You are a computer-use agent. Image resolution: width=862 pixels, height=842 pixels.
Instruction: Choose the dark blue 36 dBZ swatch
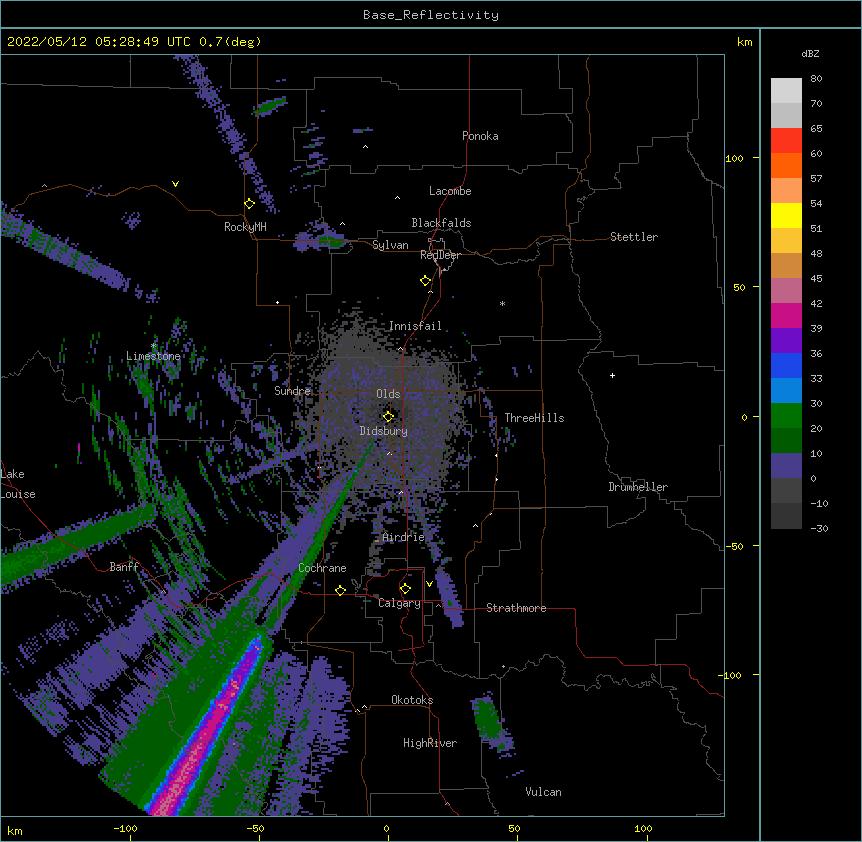[x=786, y=365]
